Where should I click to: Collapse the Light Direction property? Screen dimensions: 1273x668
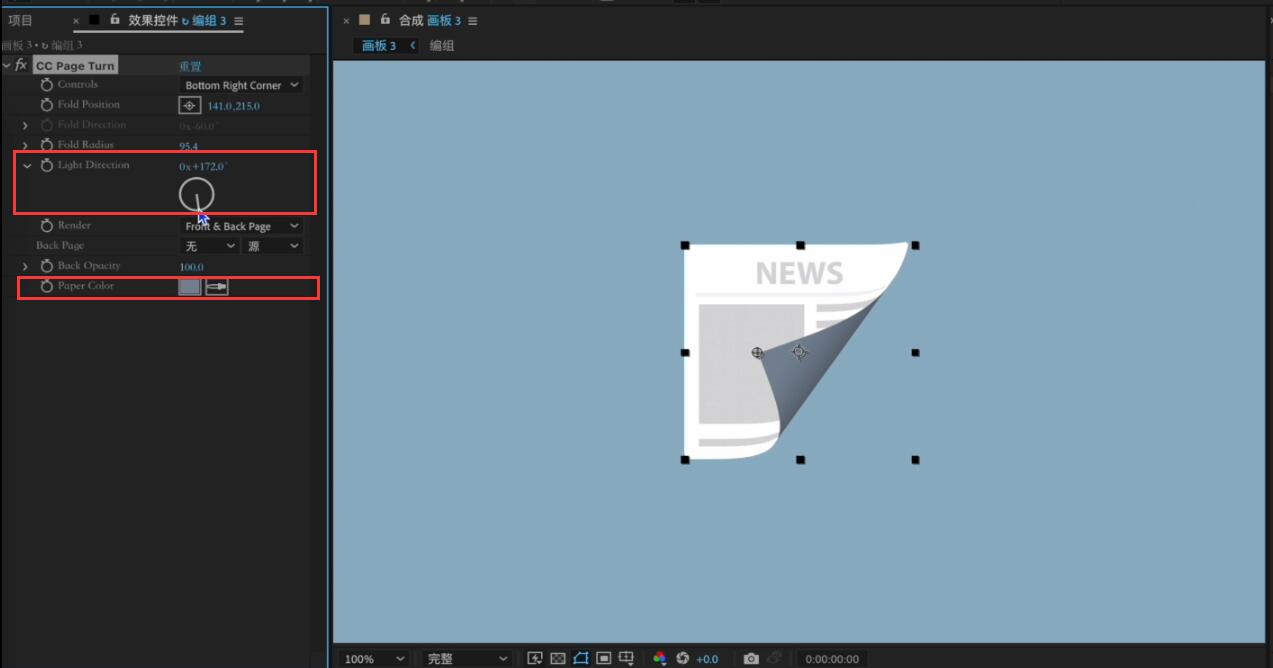(27, 165)
